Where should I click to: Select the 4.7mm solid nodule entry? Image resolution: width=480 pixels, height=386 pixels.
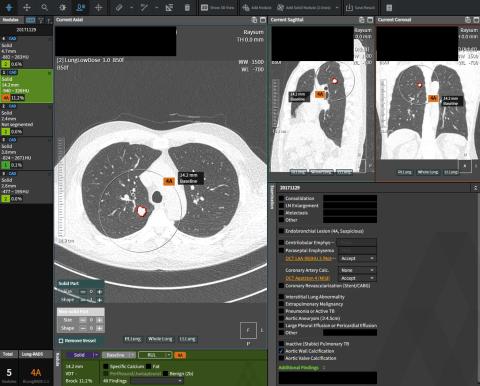(x=26, y=51)
